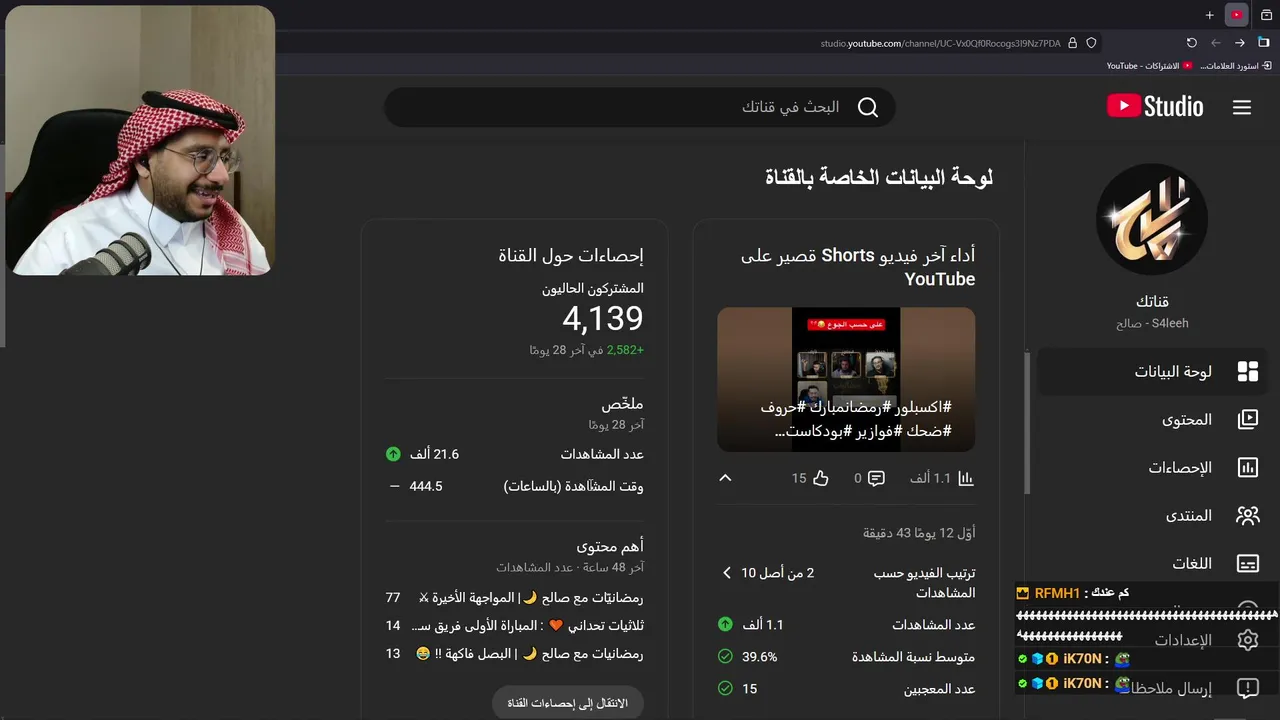Click the أهم محتوى heading
Image resolution: width=1280 pixels, height=720 pixels.
(x=610, y=546)
